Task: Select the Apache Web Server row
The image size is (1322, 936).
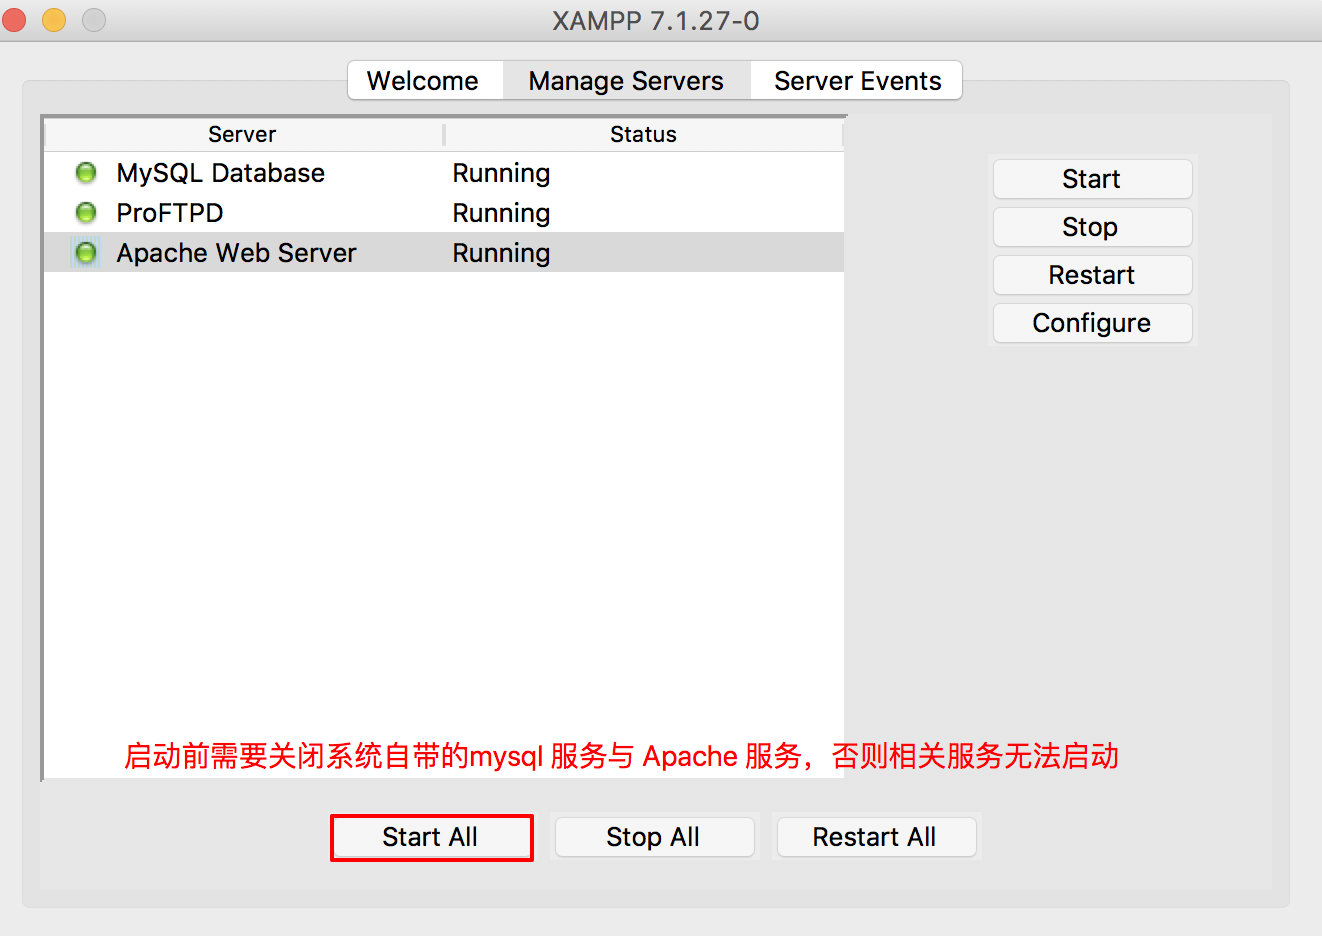Action: (x=444, y=253)
